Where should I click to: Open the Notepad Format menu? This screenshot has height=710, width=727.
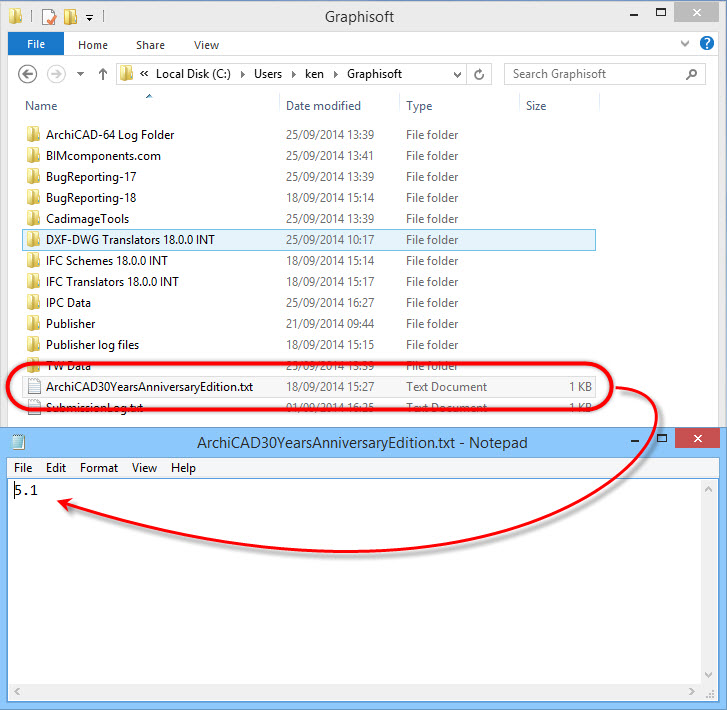click(x=99, y=468)
